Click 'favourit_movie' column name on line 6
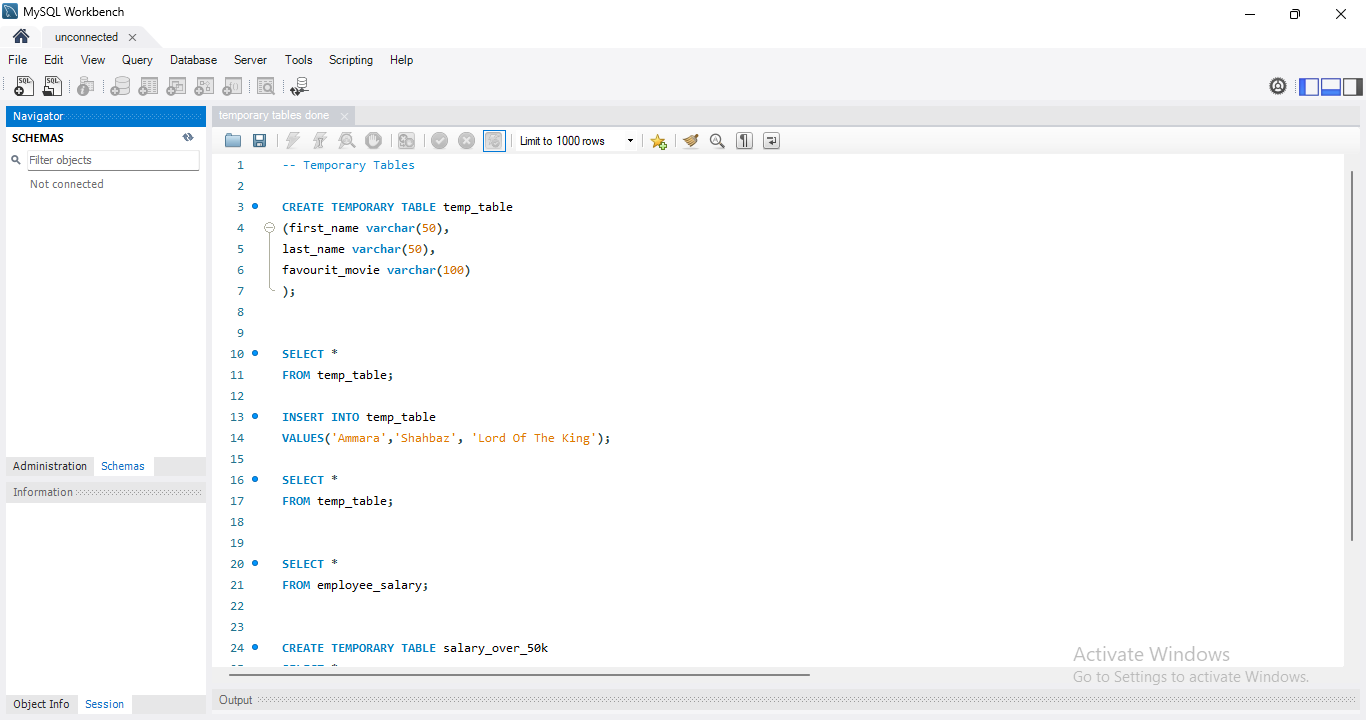 point(331,270)
